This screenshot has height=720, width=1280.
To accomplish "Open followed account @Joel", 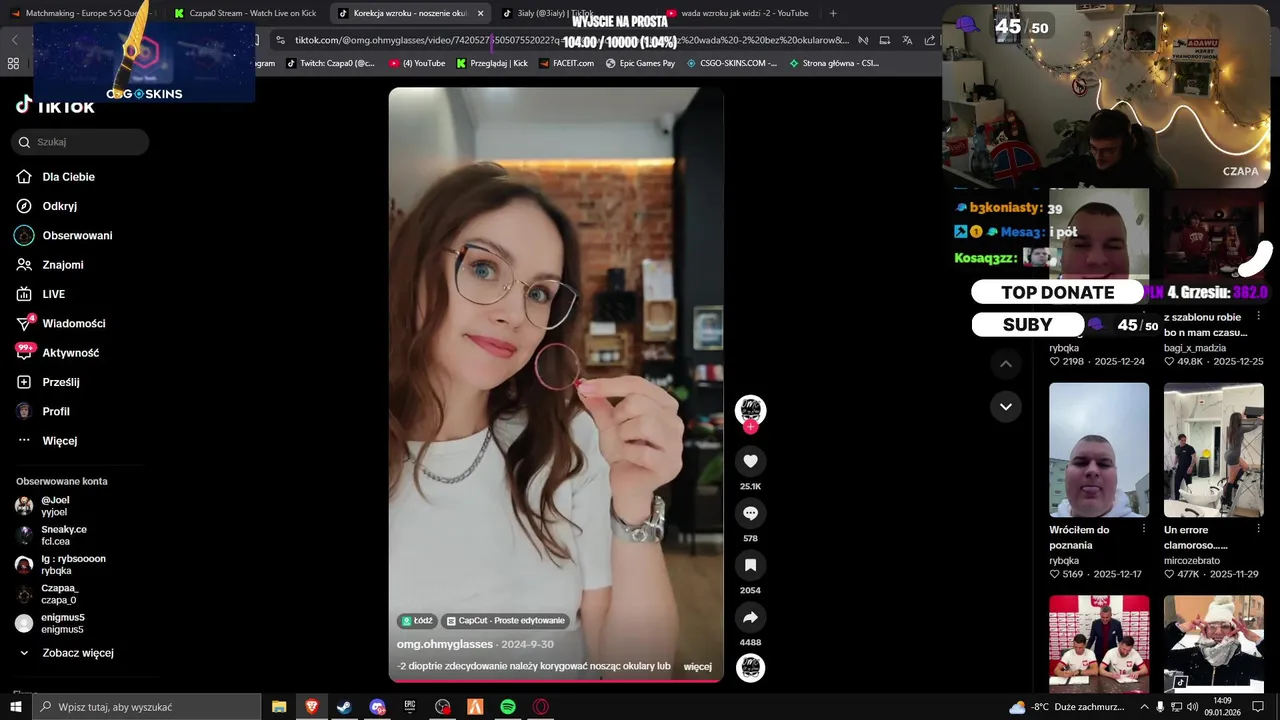I will [55, 506].
